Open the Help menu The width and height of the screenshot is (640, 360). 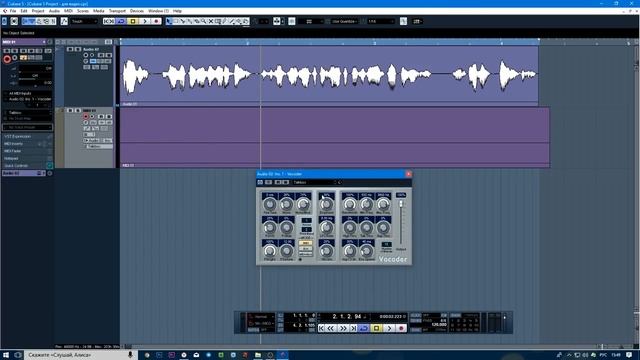click(177, 11)
